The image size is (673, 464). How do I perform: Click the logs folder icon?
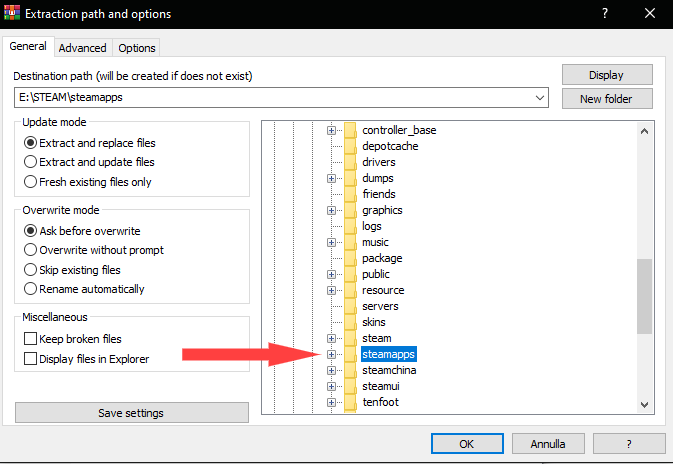350,226
